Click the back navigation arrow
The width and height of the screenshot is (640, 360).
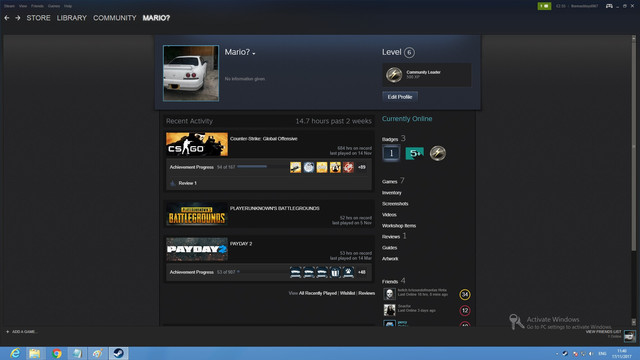coord(7,18)
